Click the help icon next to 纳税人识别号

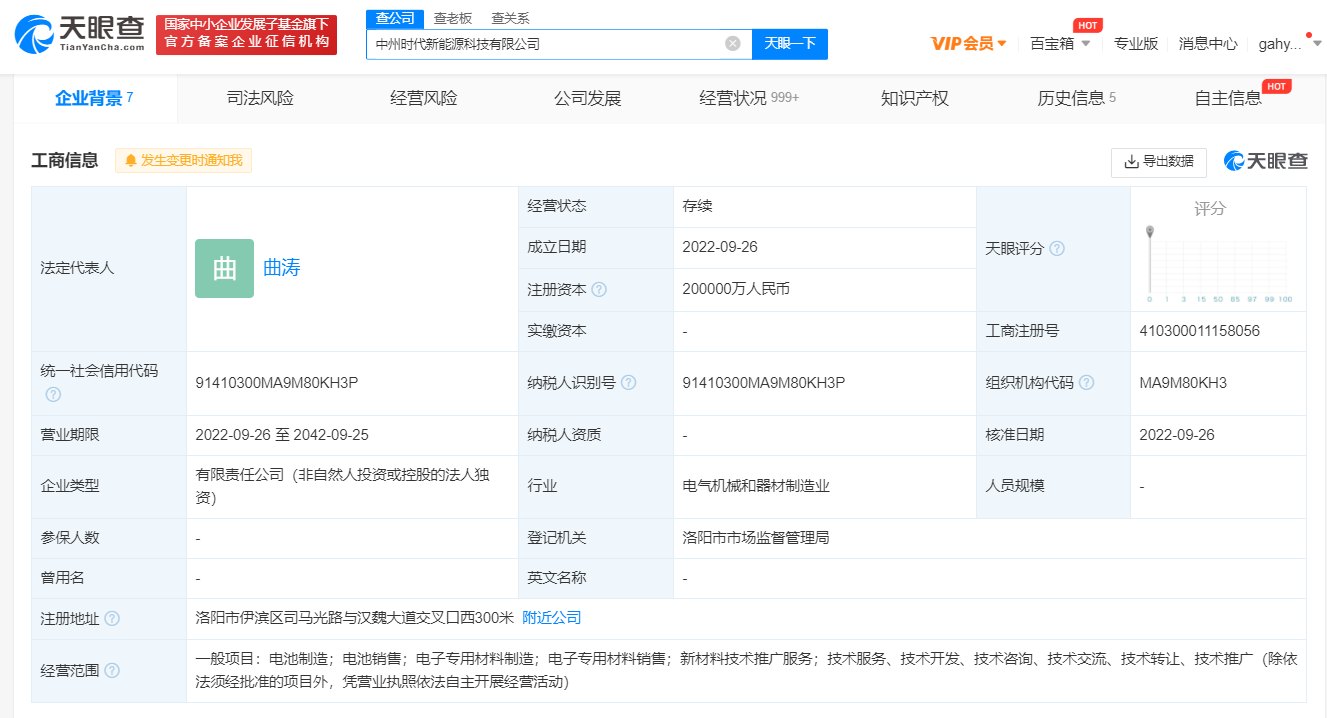click(628, 383)
